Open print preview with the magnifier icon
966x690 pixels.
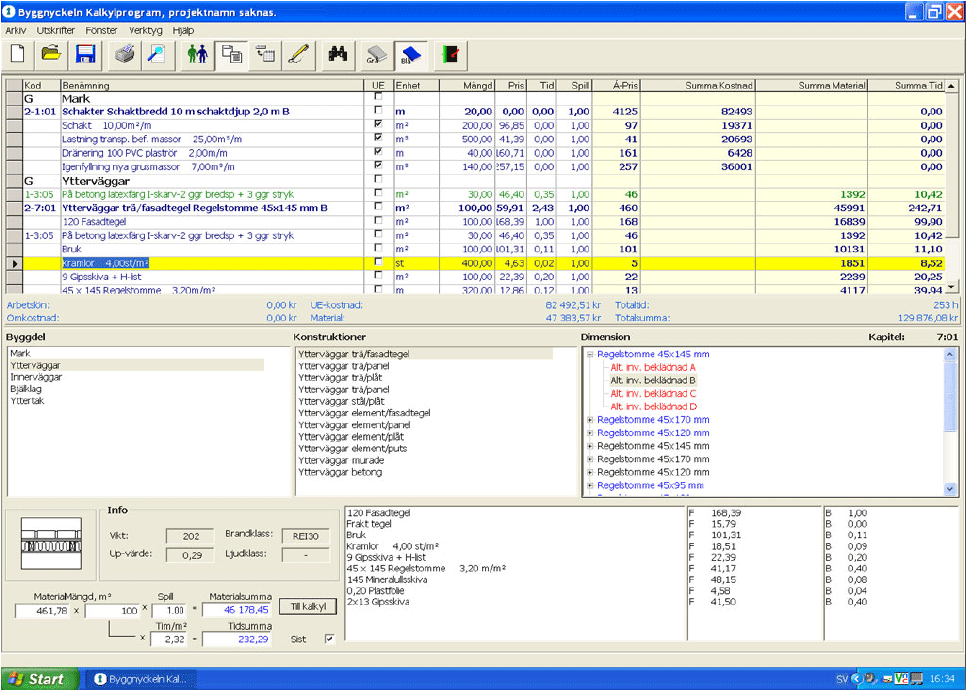click(156, 54)
